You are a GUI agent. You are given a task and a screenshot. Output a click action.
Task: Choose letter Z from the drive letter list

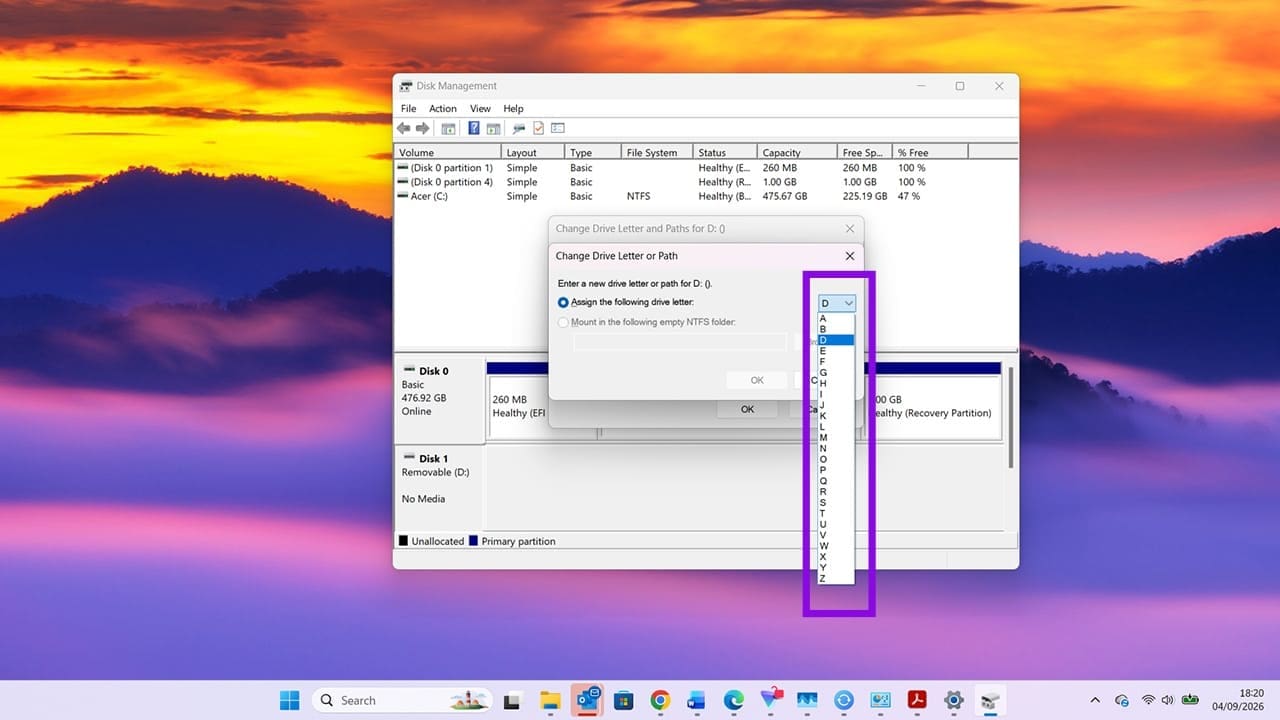tap(836, 578)
